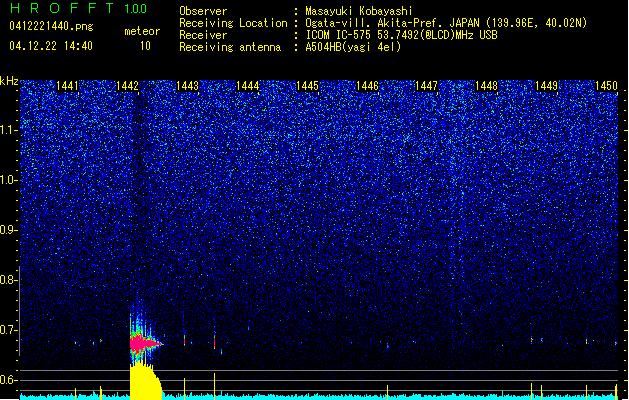The height and width of the screenshot is (400, 629).
Task: Click the A504HB(yagi 4el) antenna text
Action: (x=353, y=47)
